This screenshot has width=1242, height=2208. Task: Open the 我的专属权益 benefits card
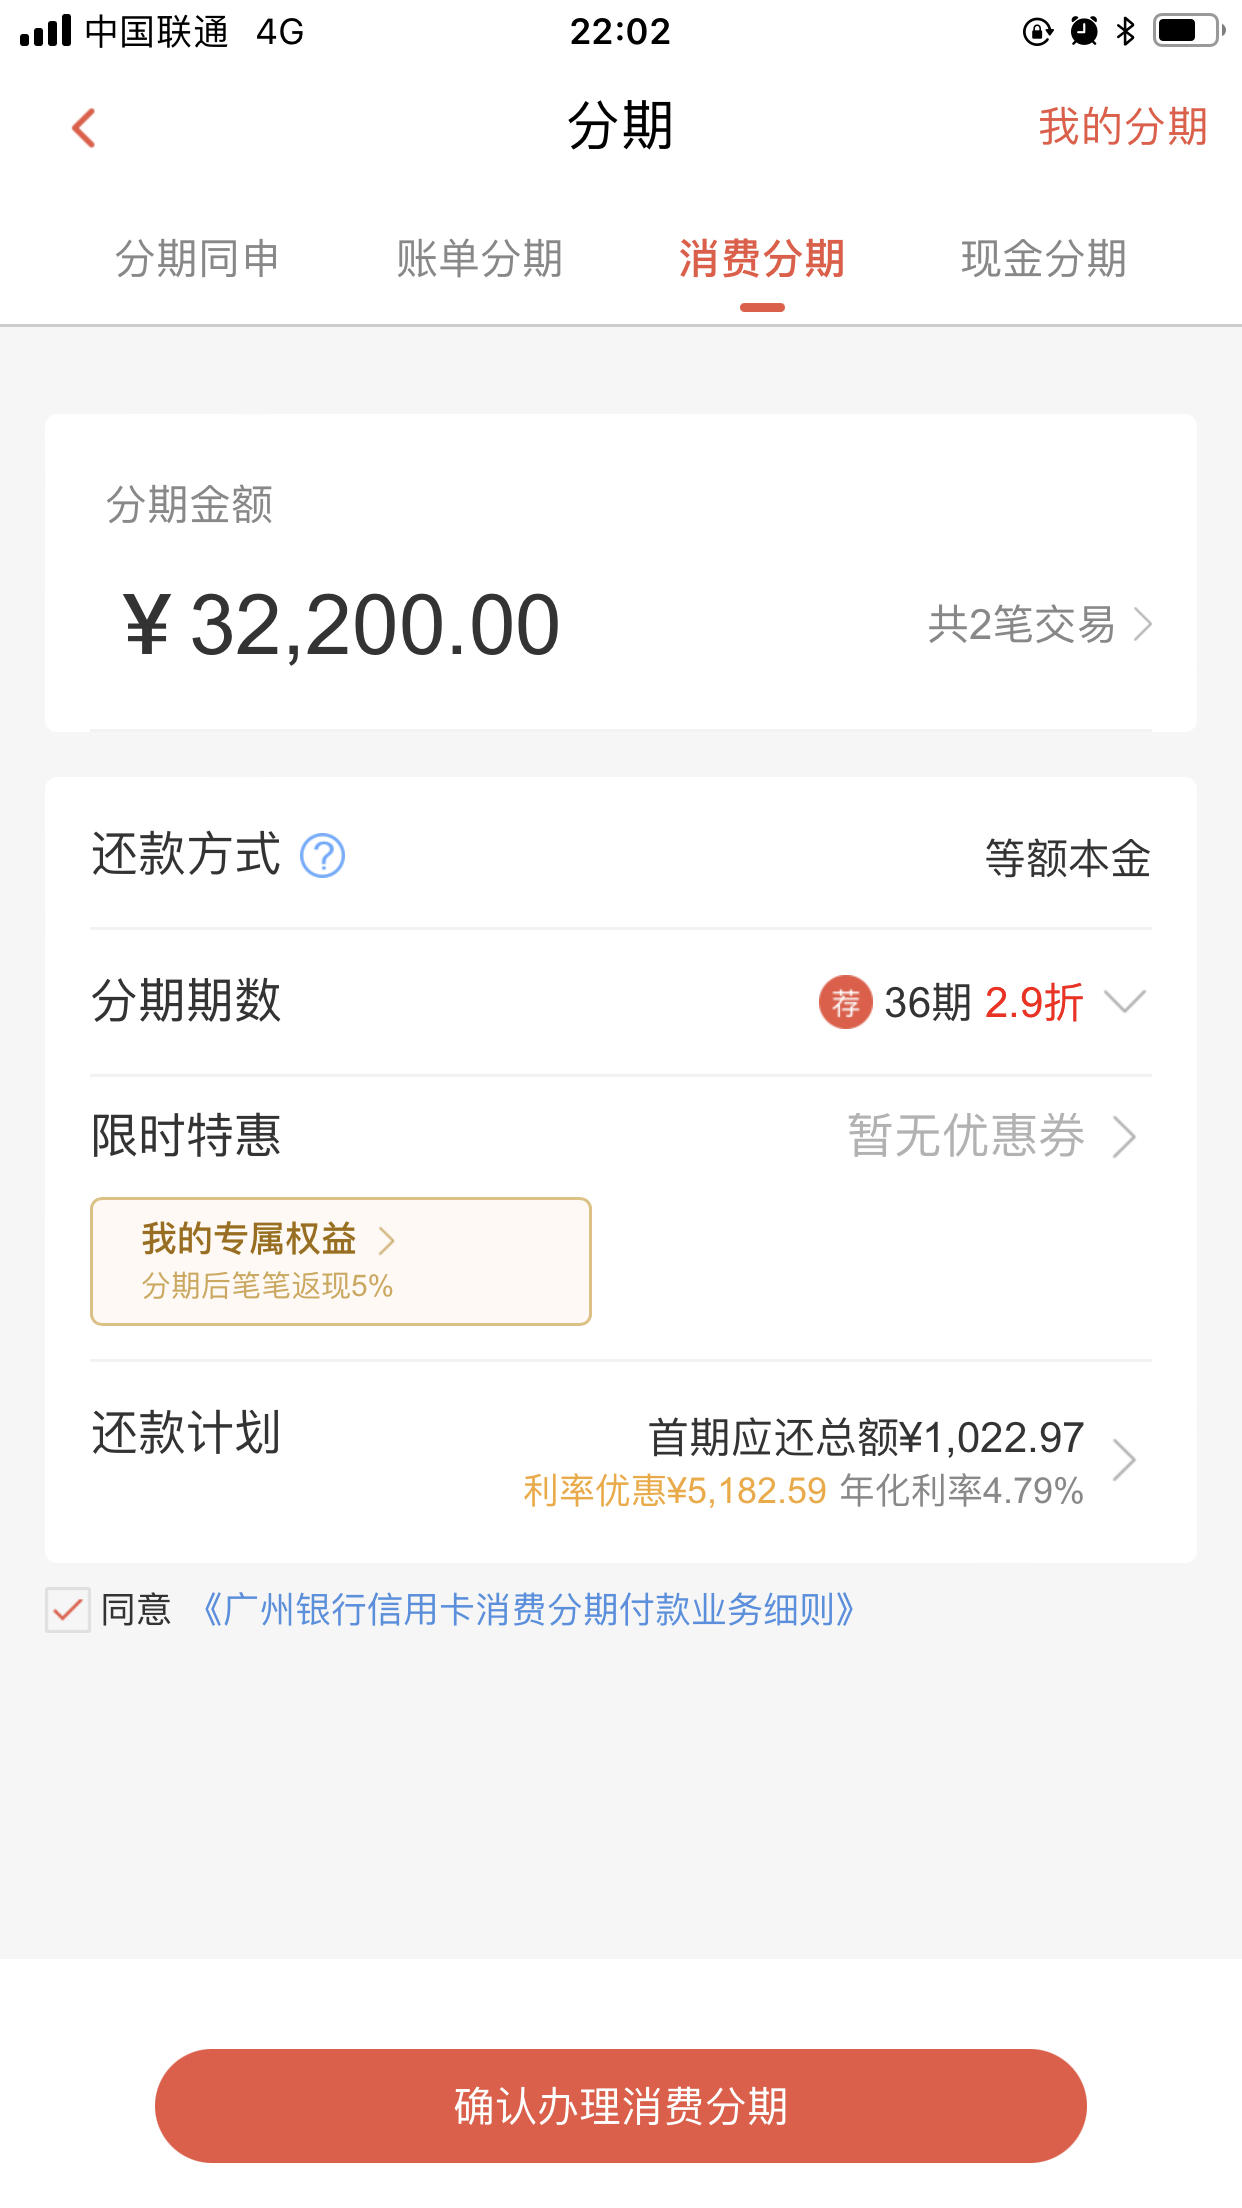click(x=341, y=1261)
